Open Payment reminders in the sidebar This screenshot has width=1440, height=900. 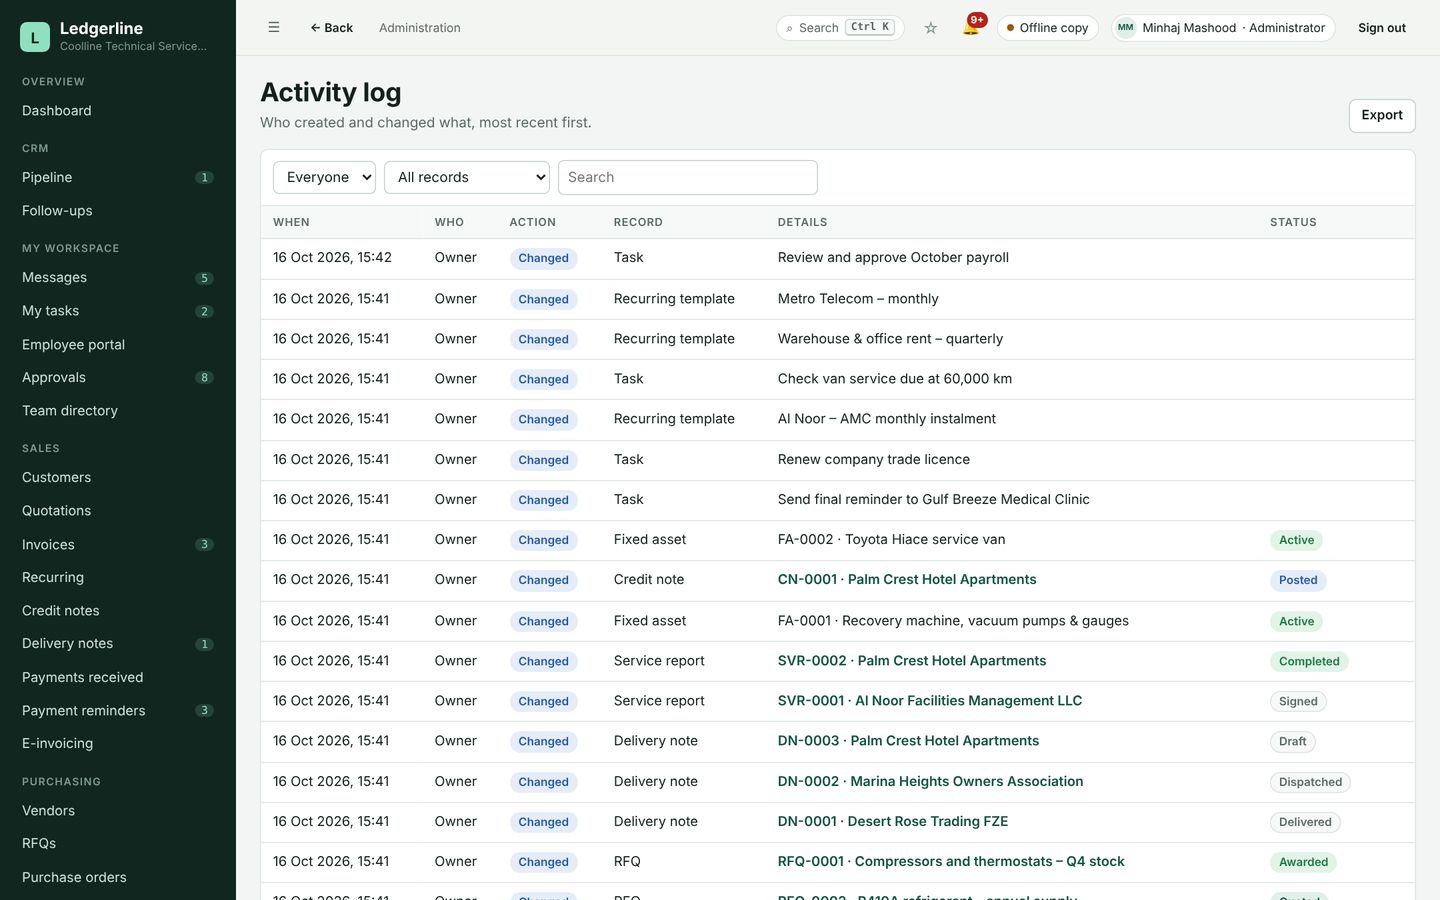(x=118, y=711)
